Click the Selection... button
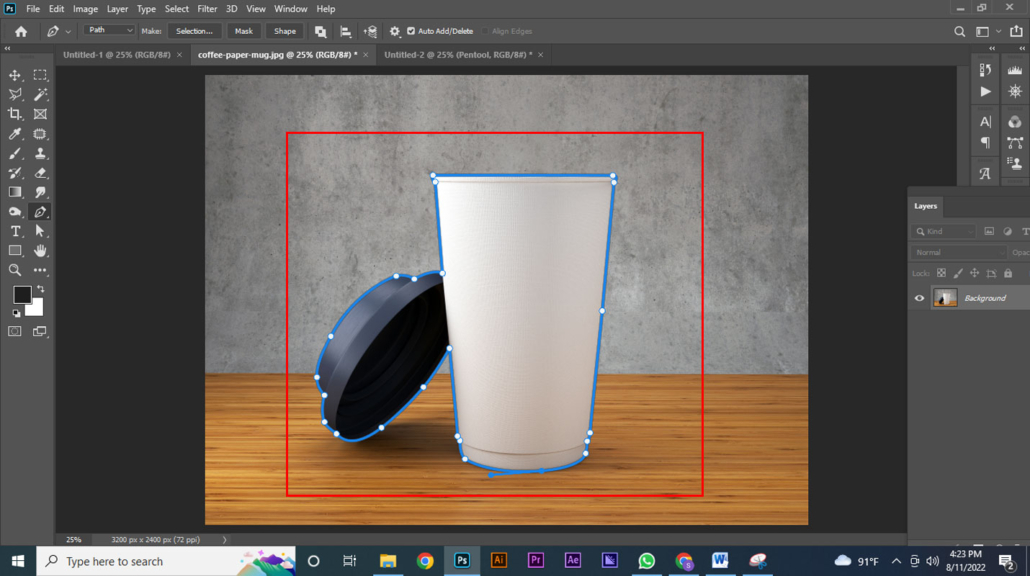 194,31
